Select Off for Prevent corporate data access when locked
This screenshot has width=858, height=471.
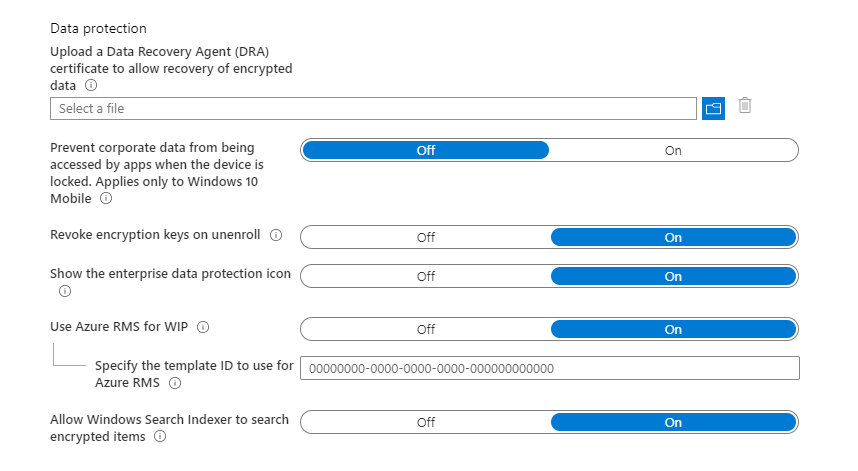pos(426,150)
